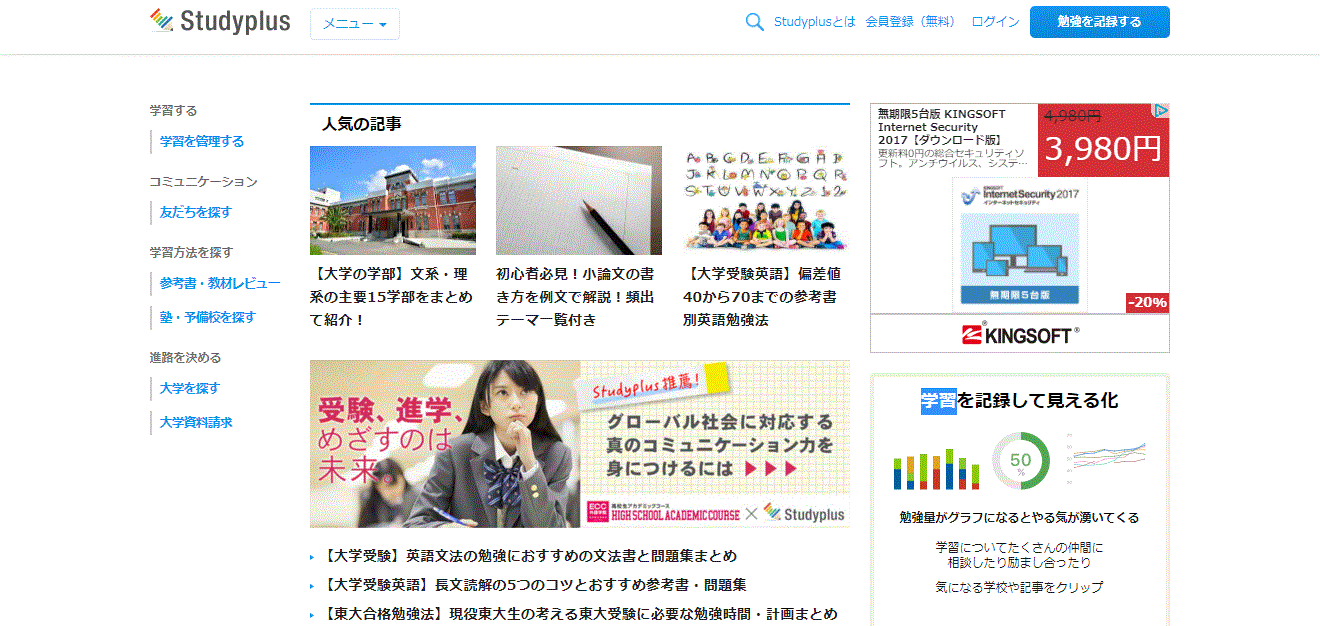
Task: Click the alphabet children article thumbnail
Action: (x=765, y=200)
